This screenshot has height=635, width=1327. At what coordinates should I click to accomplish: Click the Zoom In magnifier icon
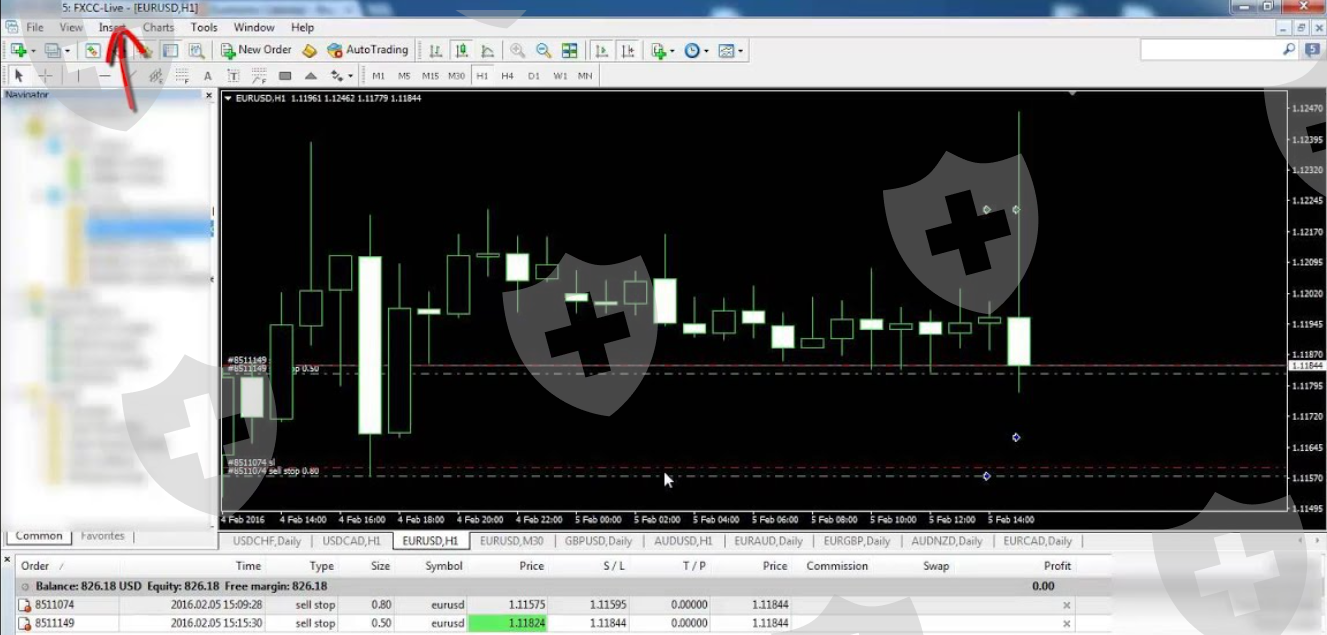click(x=518, y=50)
